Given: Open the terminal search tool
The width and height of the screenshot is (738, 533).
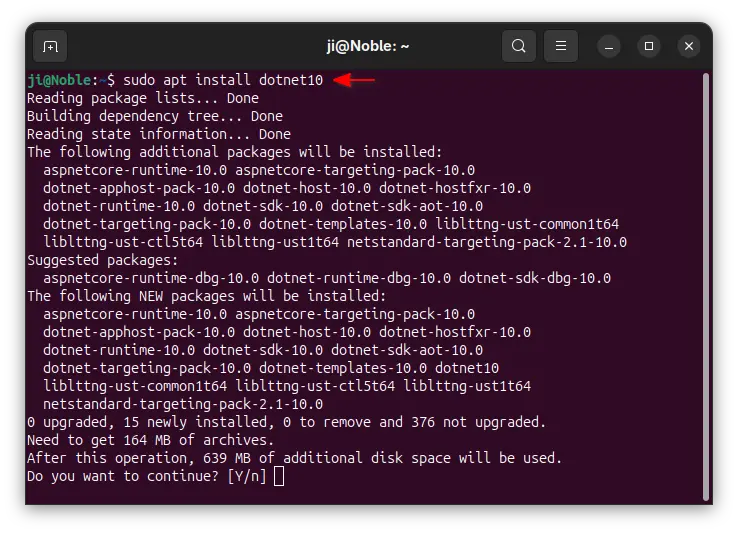Looking at the screenshot, I should [x=519, y=46].
